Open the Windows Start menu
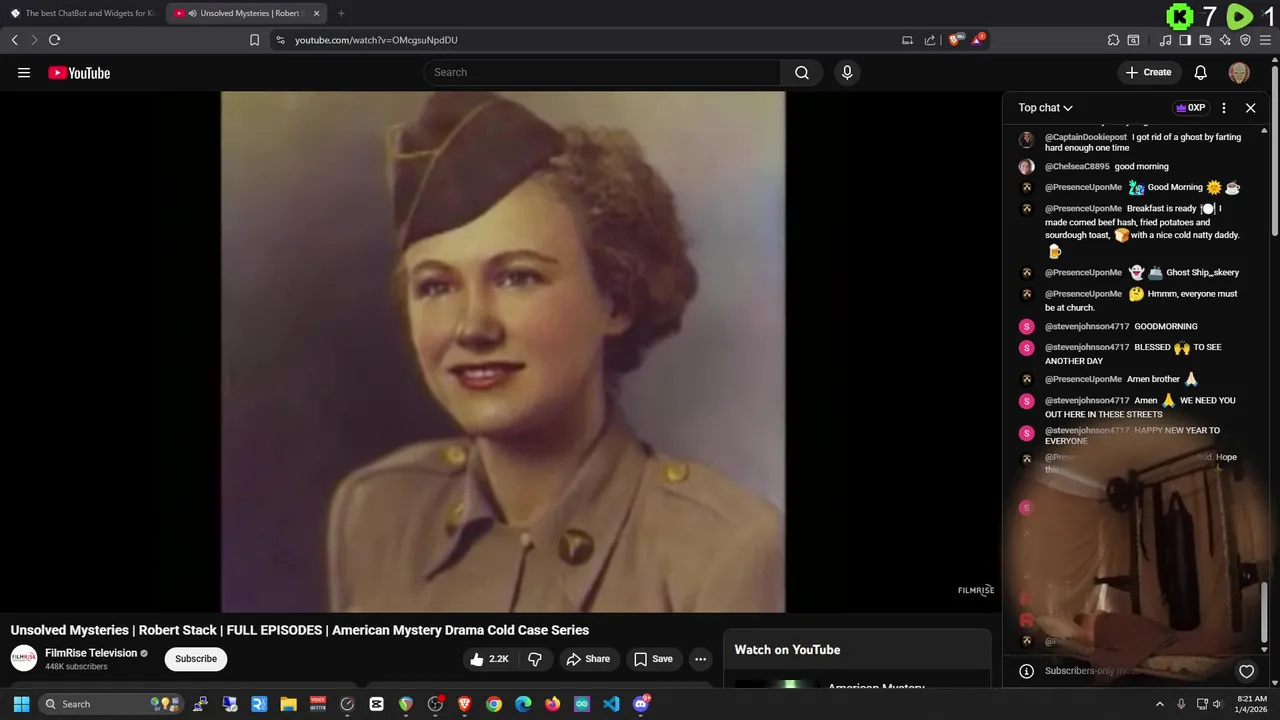 point(21,704)
